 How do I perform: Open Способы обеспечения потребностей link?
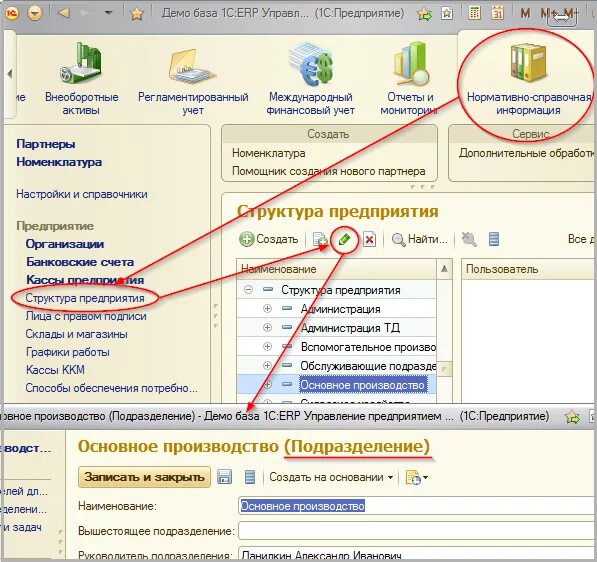point(111,388)
